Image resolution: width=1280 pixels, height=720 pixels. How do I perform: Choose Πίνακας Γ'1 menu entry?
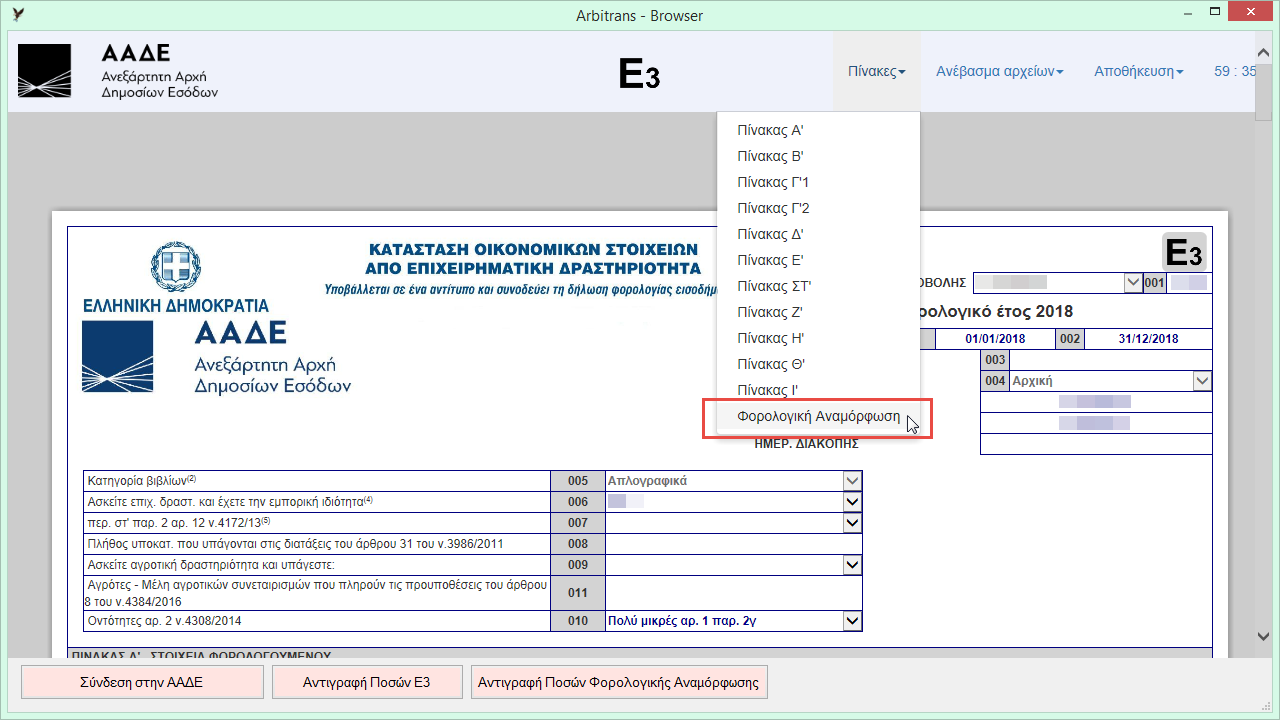(818, 182)
